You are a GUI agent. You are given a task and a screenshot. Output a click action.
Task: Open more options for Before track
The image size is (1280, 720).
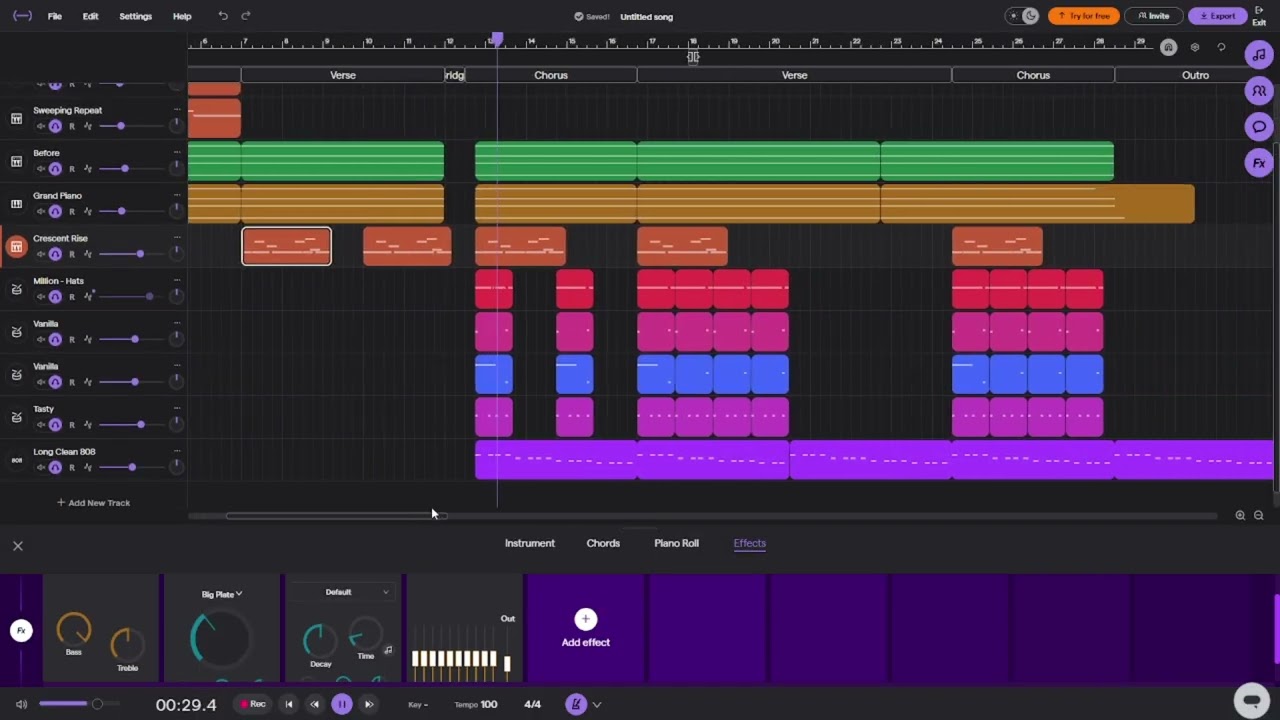click(177, 152)
